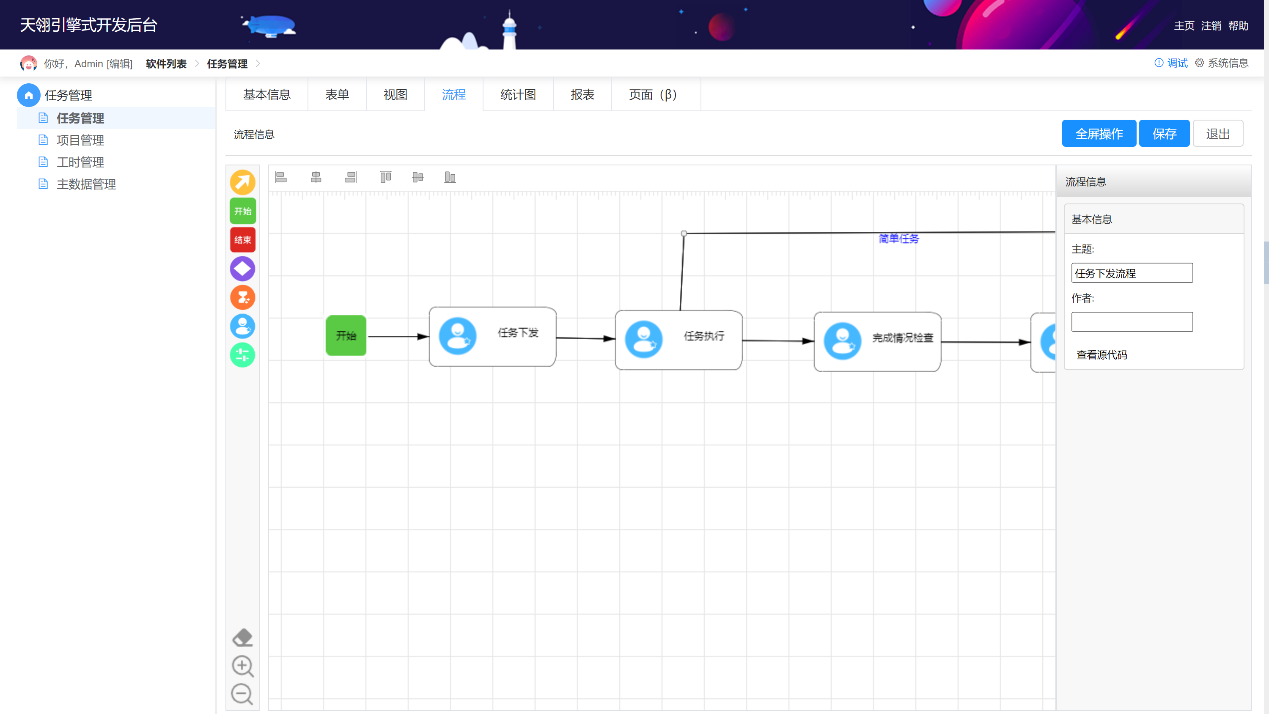
Task: Pick the red 结束 end node tool
Action: pos(243,240)
